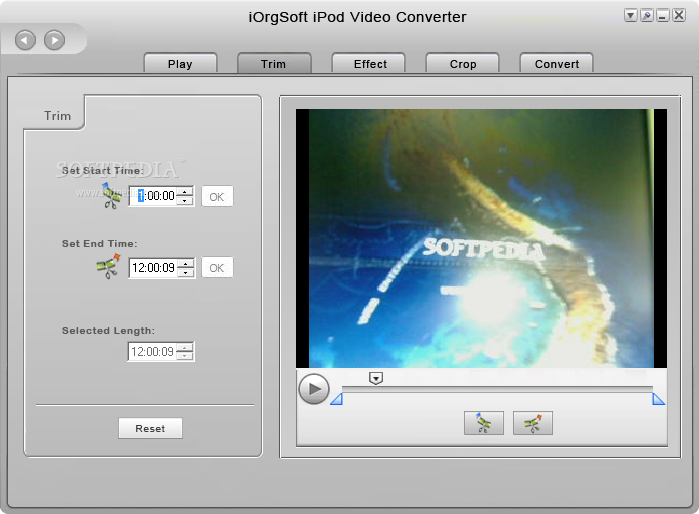The height and width of the screenshot is (514, 699).
Task: Open the Play tab
Action: tap(180, 64)
